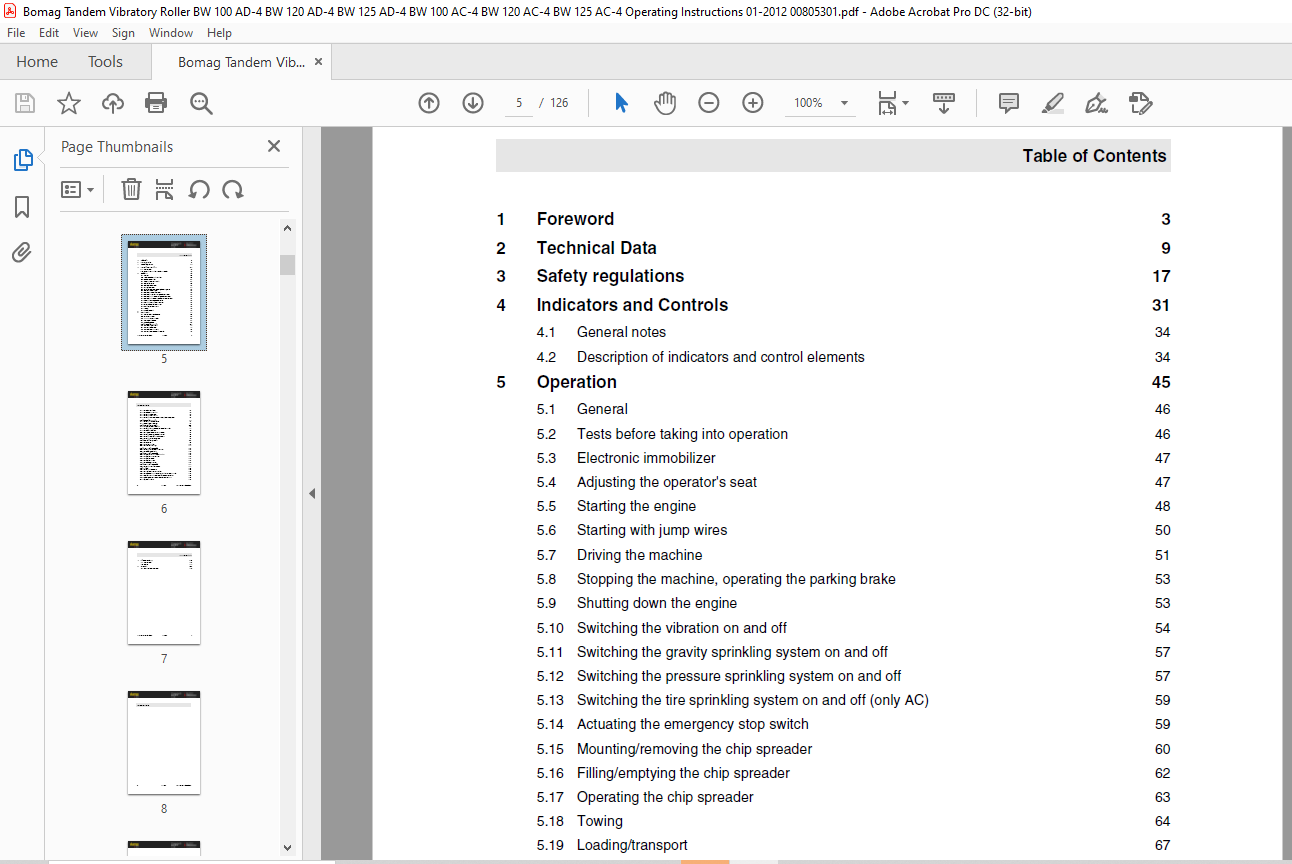Switch to the Tools tab
The width and height of the screenshot is (1292, 864).
pos(105,62)
